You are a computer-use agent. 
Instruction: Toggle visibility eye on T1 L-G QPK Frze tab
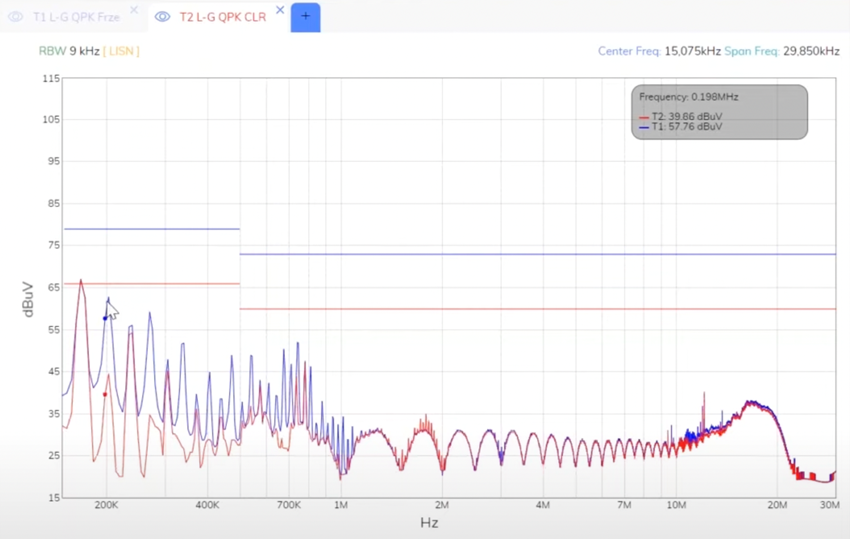(16, 17)
